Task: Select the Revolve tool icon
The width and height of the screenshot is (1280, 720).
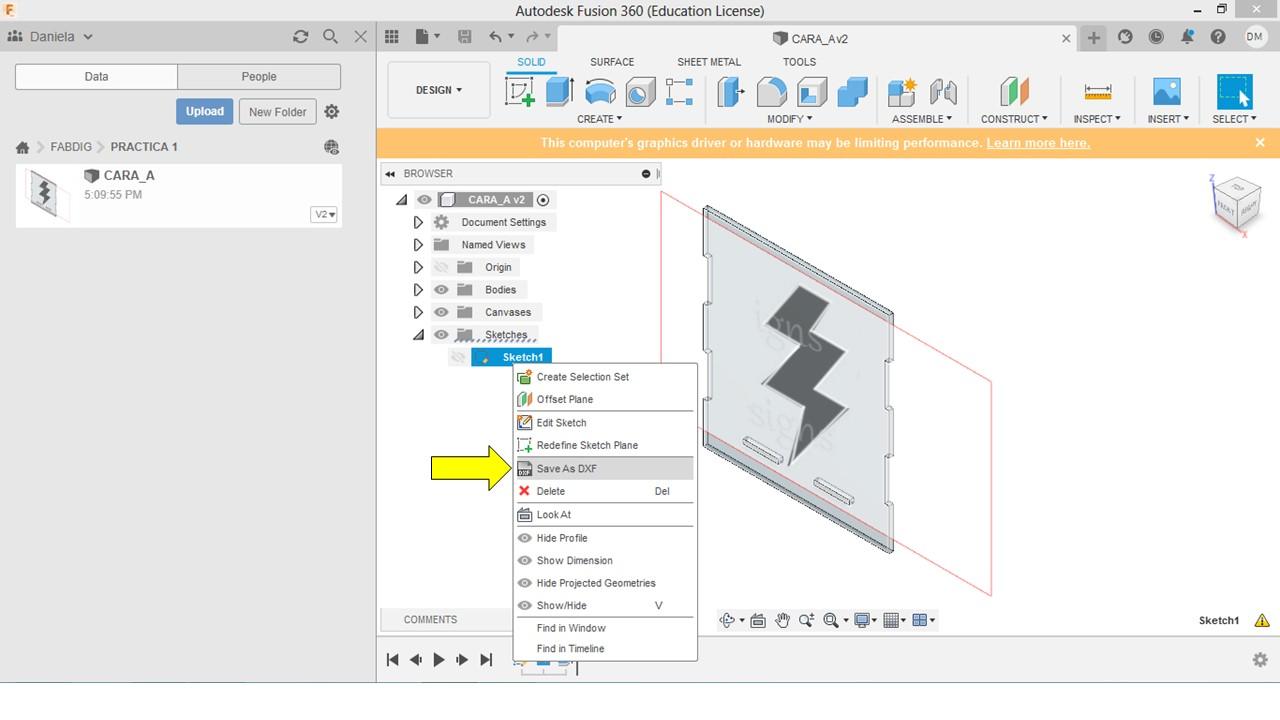Action: click(x=600, y=92)
